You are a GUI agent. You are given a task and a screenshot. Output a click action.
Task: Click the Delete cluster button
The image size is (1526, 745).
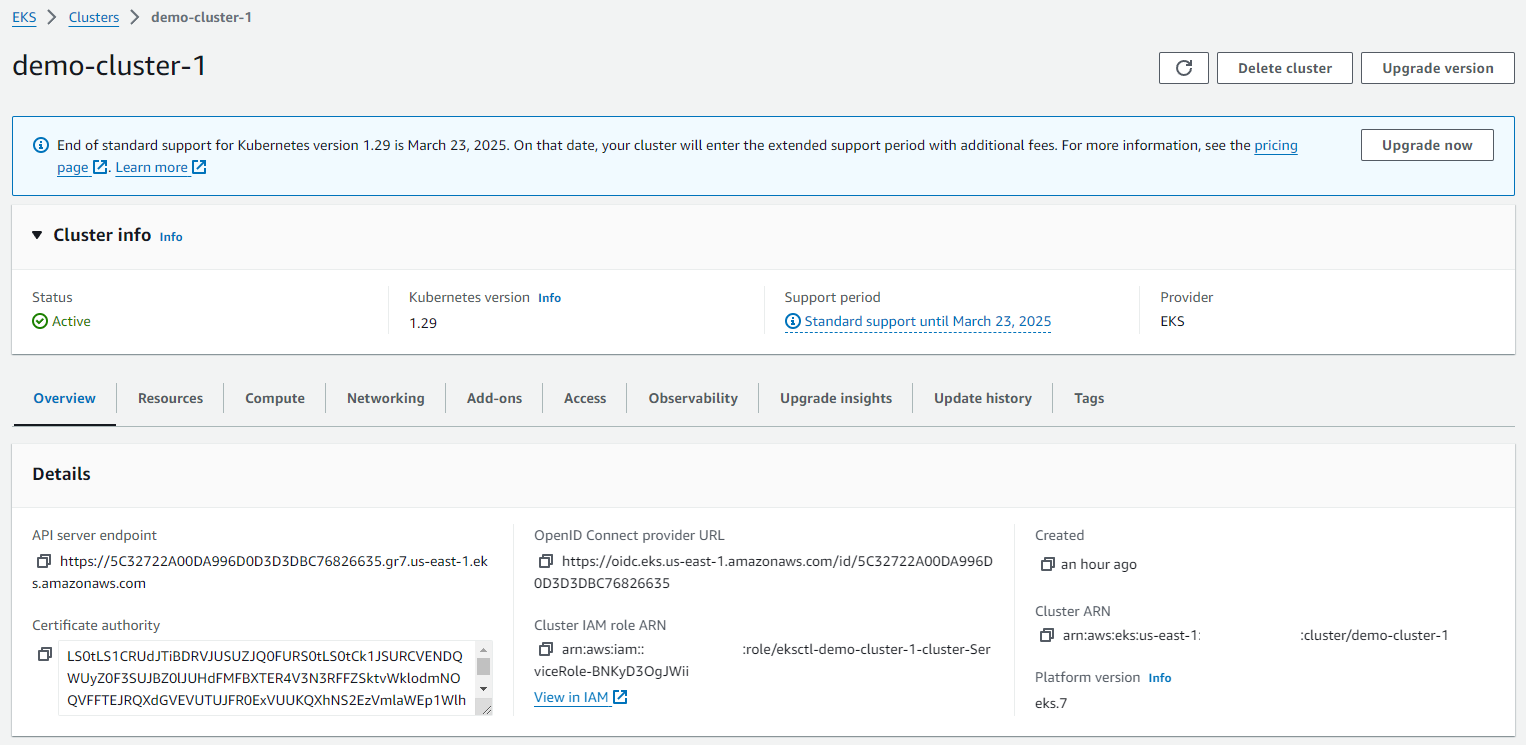click(1285, 68)
